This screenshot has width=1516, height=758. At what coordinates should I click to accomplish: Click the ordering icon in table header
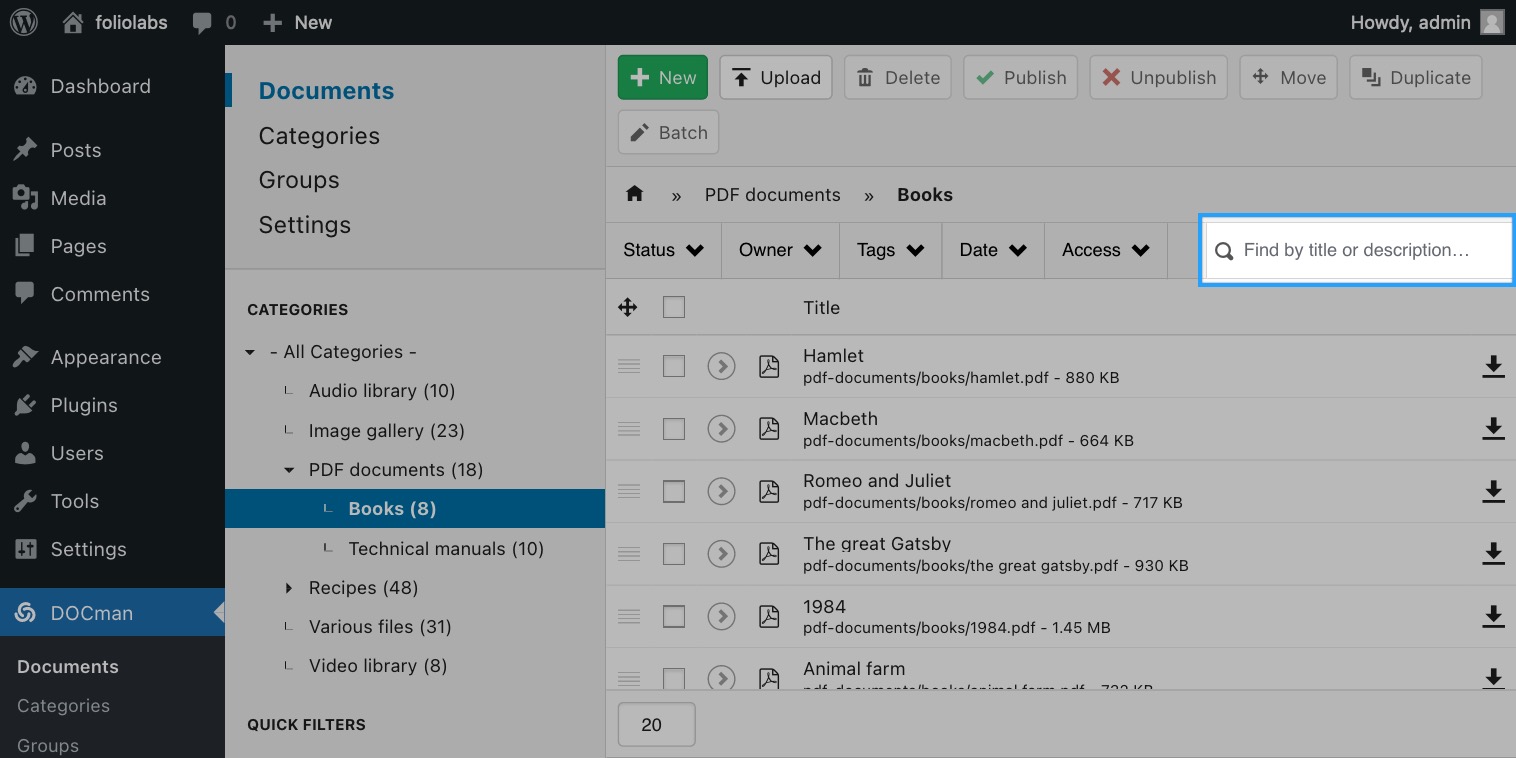pyautogui.click(x=628, y=307)
